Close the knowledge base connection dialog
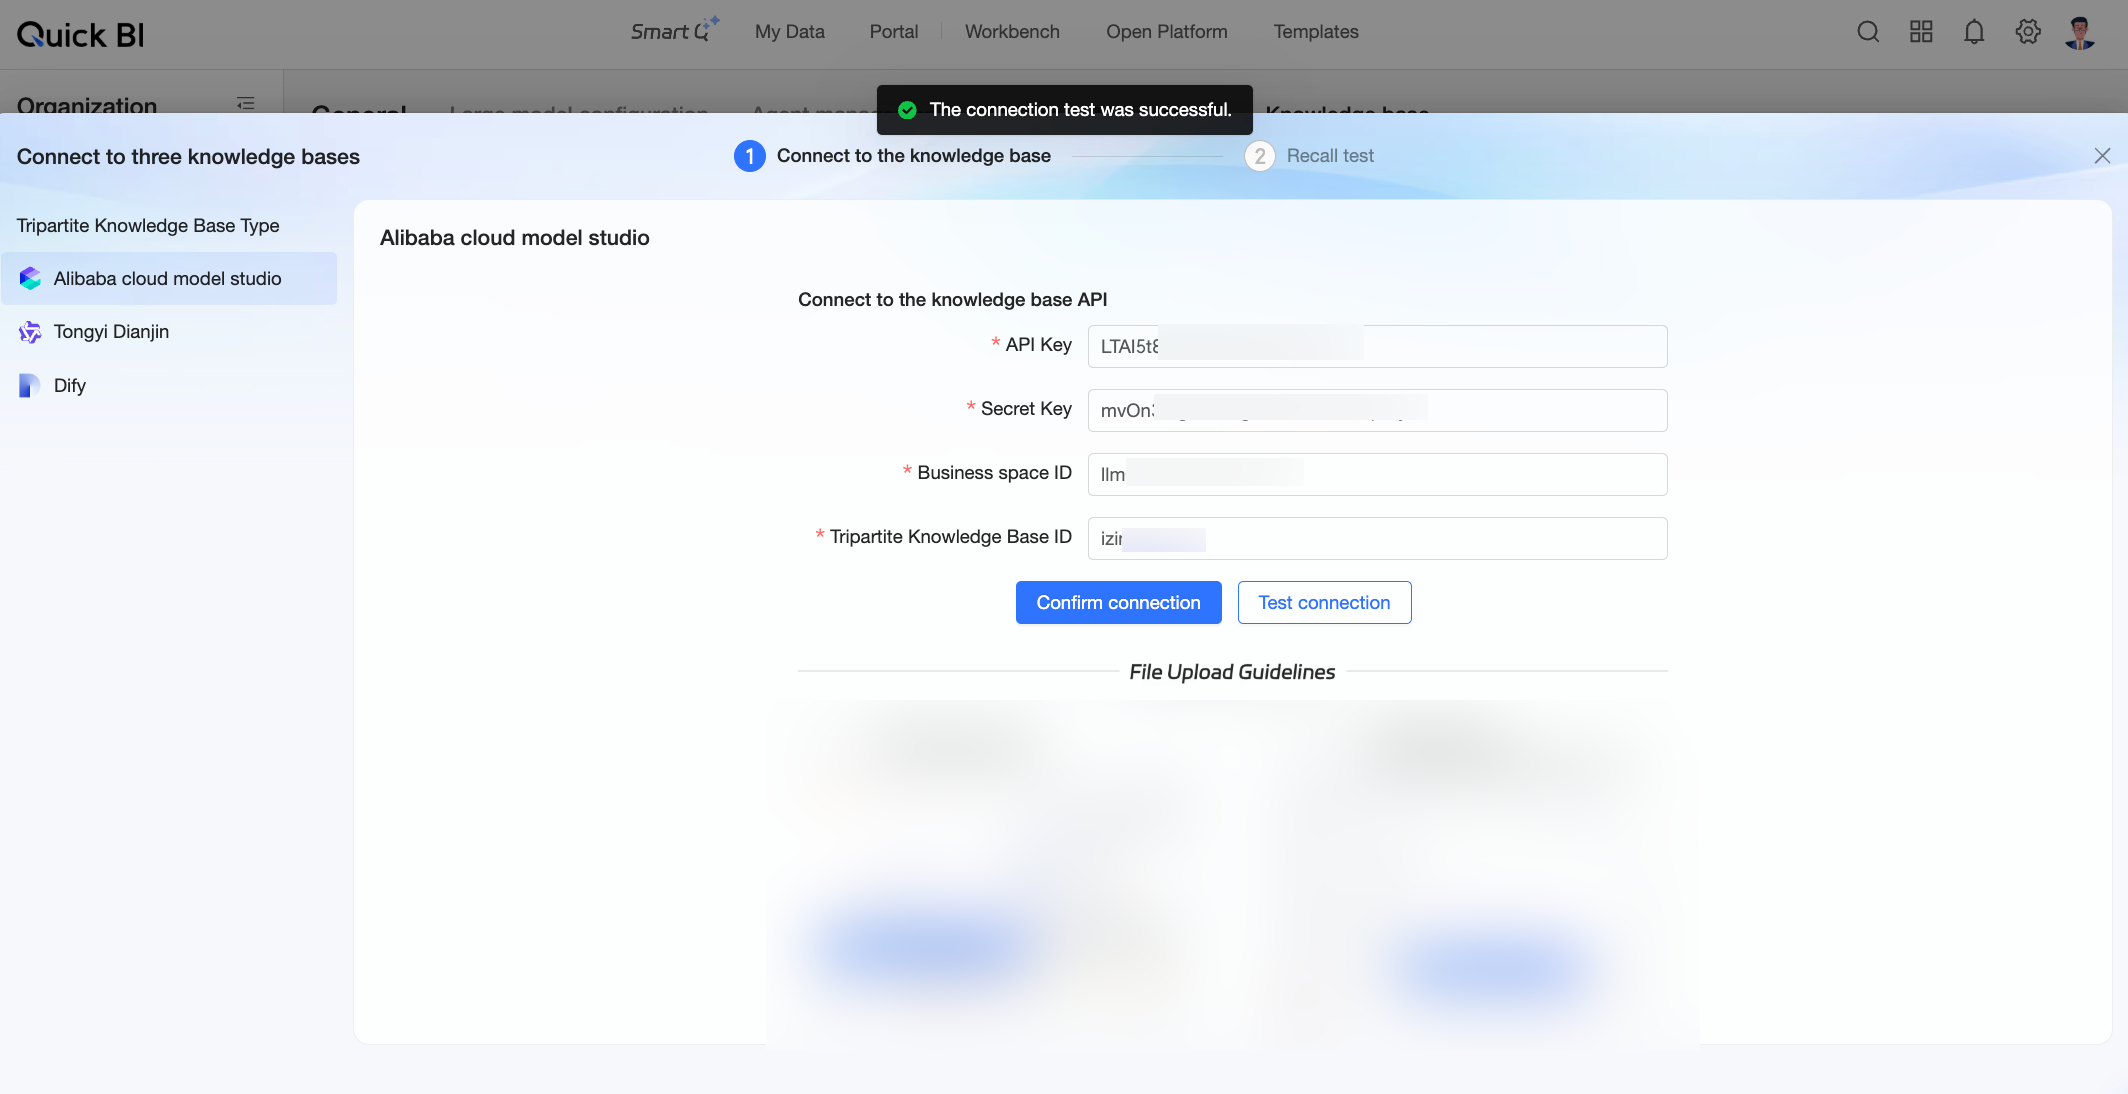Viewport: 2128px width, 1094px height. click(x=2102, y=156)
